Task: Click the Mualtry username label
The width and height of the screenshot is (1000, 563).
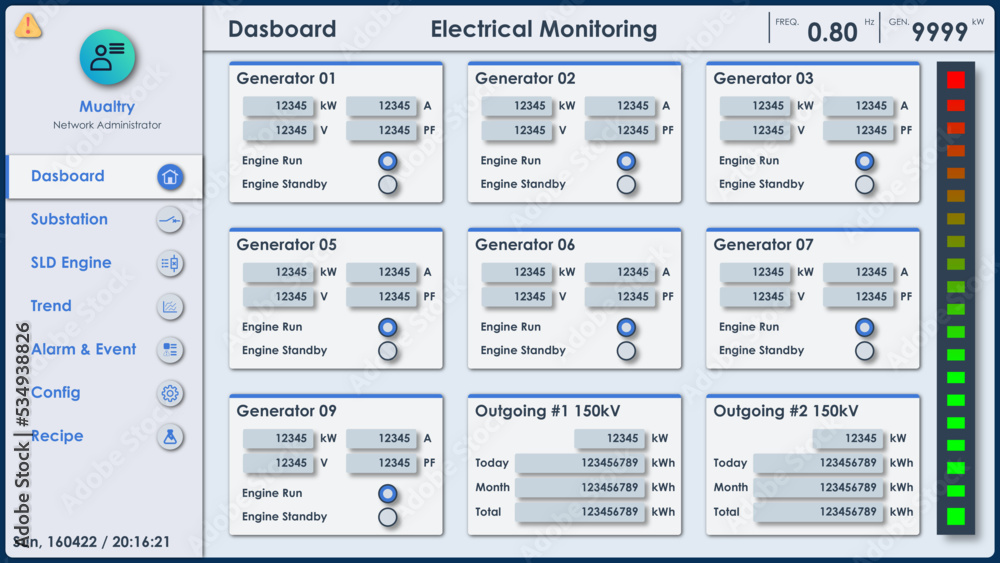Action: pos(107,106)
